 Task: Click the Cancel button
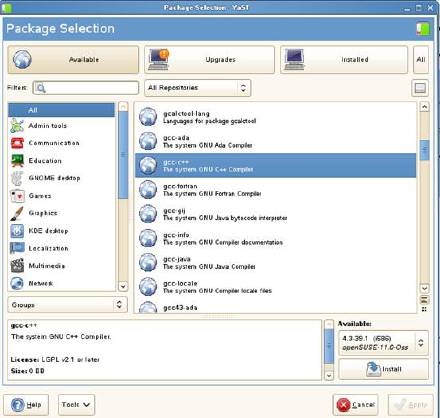point(355,405)
